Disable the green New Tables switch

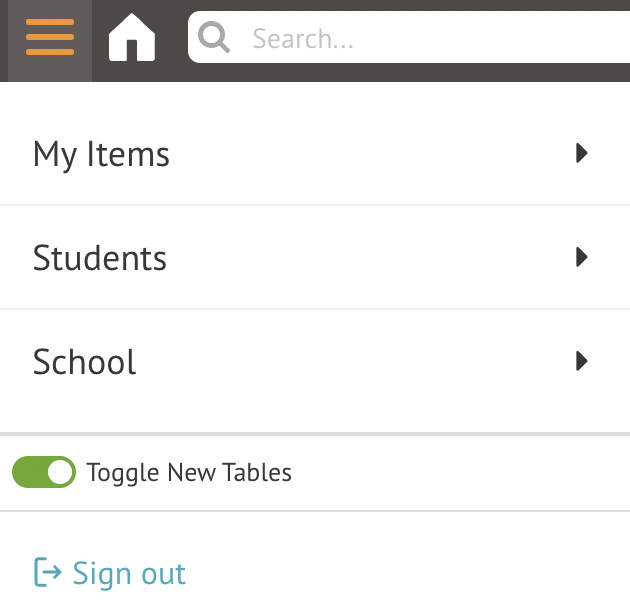tap(44, 472)
